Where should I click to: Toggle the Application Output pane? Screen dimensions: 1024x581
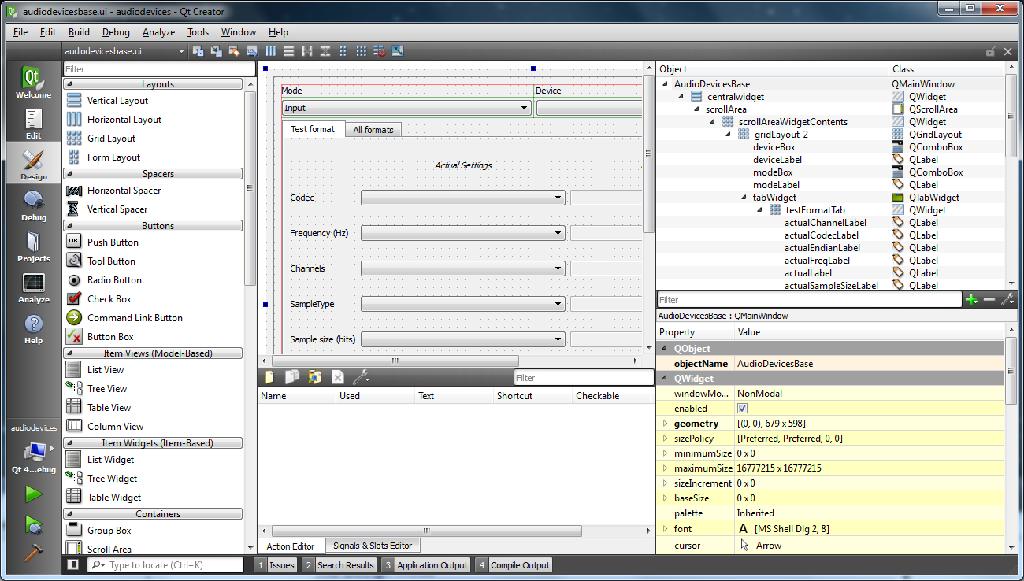click(424, 565)
